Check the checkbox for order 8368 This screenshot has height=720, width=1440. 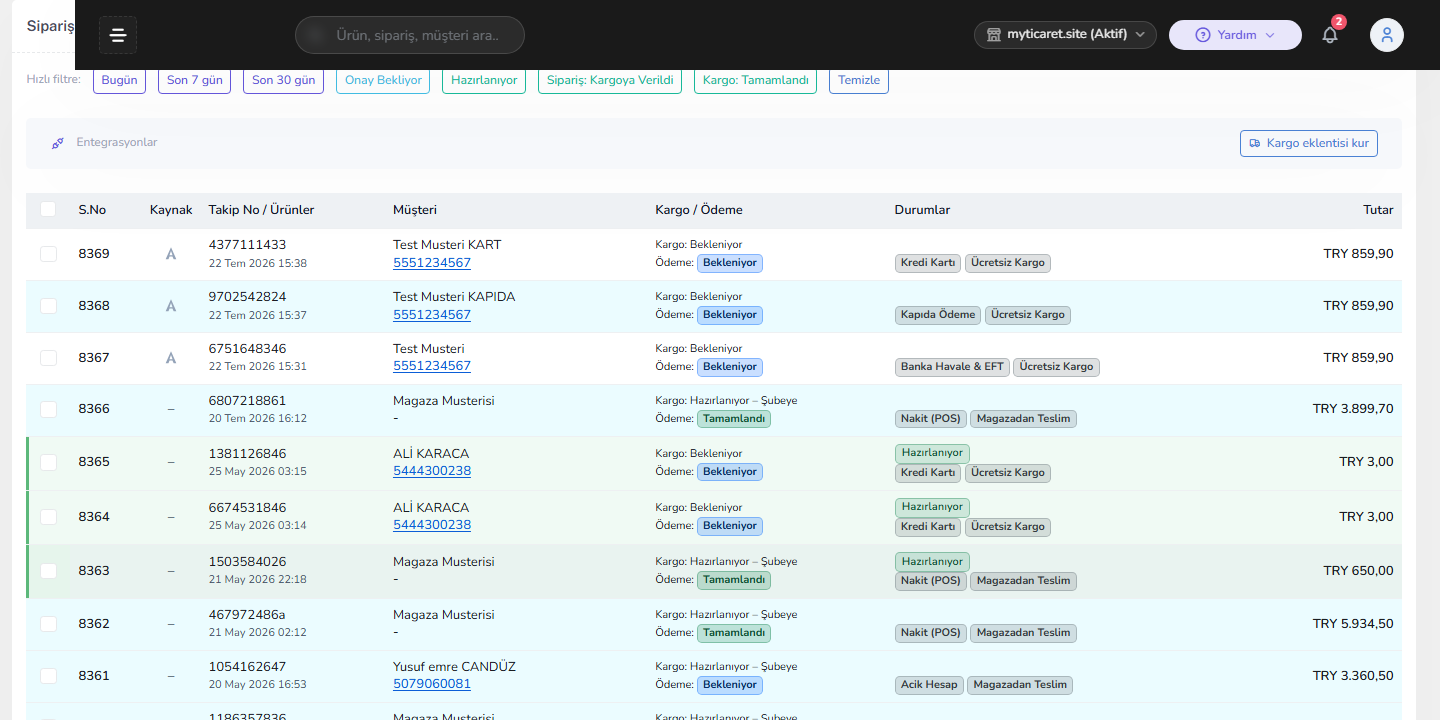[x=48, y=306]
